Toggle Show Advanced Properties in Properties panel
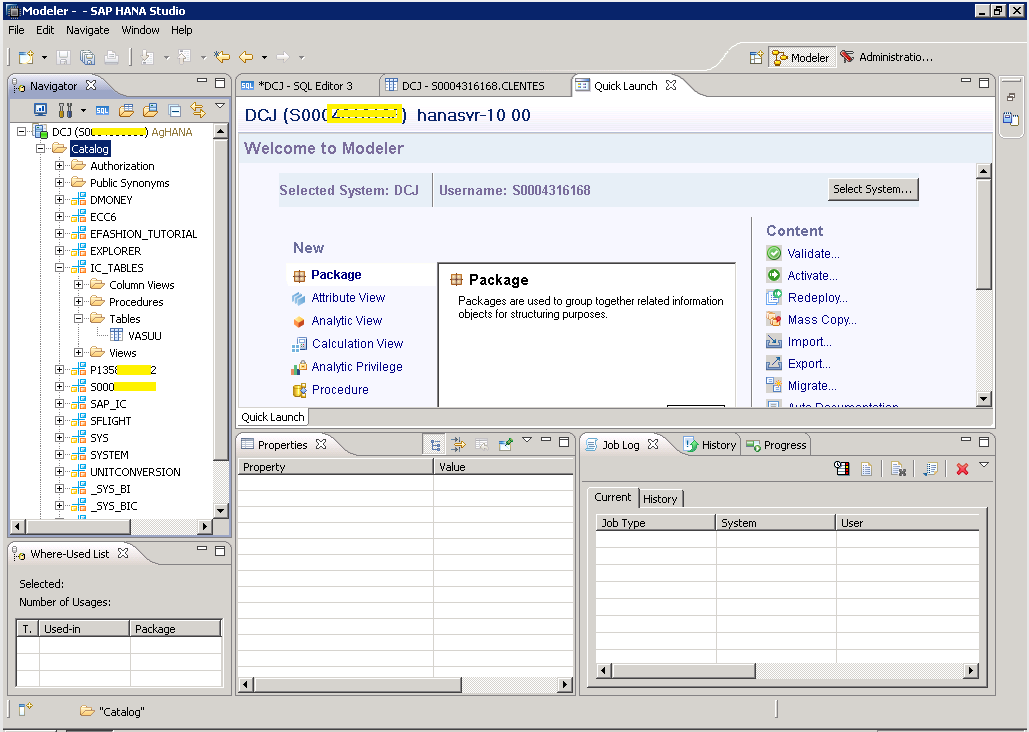This screenshot has height=732, width=1029. click(x=458, y=444)
